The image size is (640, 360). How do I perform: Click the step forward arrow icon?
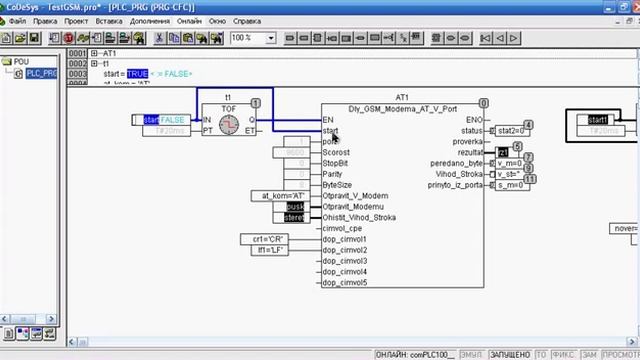(x=514, y=38)
